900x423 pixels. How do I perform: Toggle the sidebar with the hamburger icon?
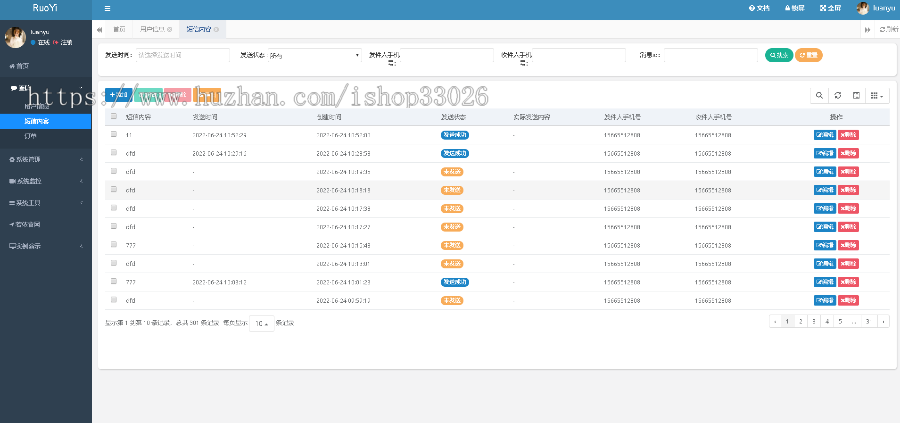pos(107,9)
